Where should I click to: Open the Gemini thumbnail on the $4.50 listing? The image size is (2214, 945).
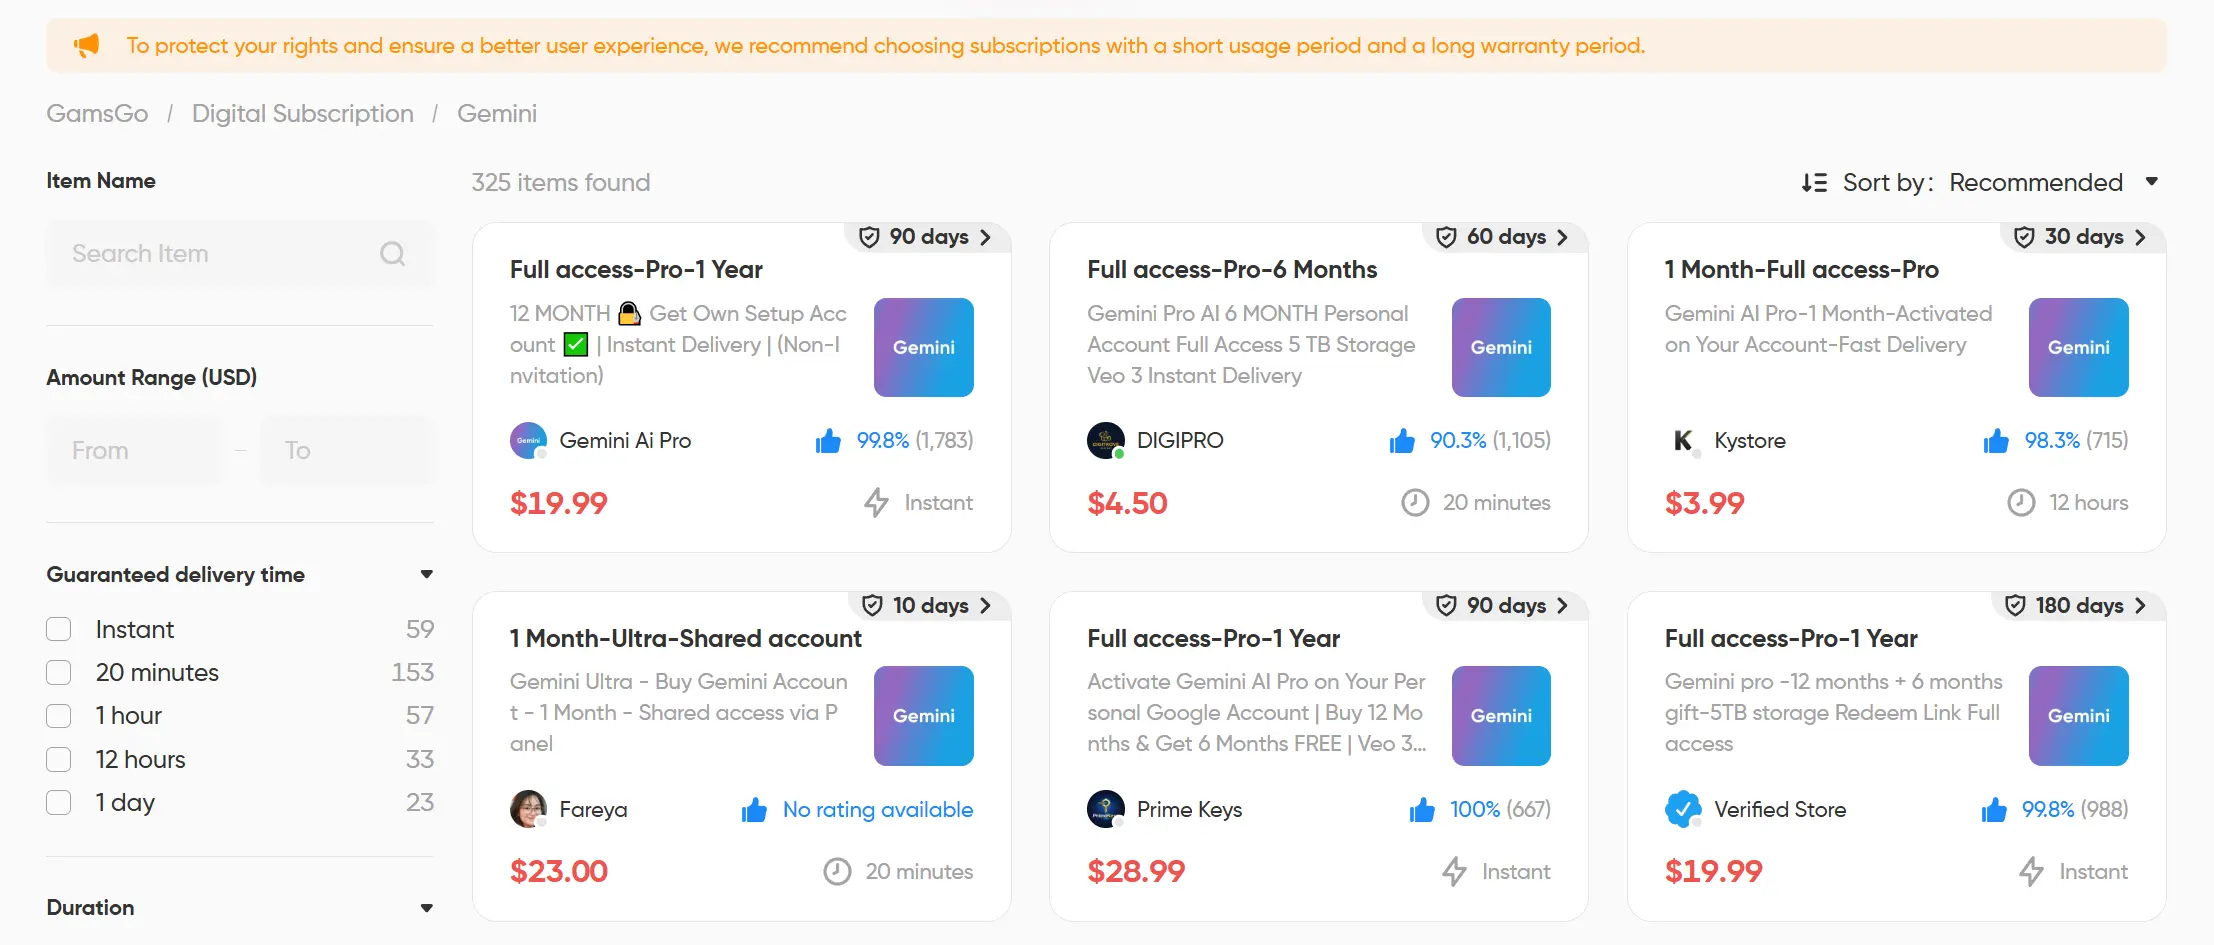(1501, 347)
